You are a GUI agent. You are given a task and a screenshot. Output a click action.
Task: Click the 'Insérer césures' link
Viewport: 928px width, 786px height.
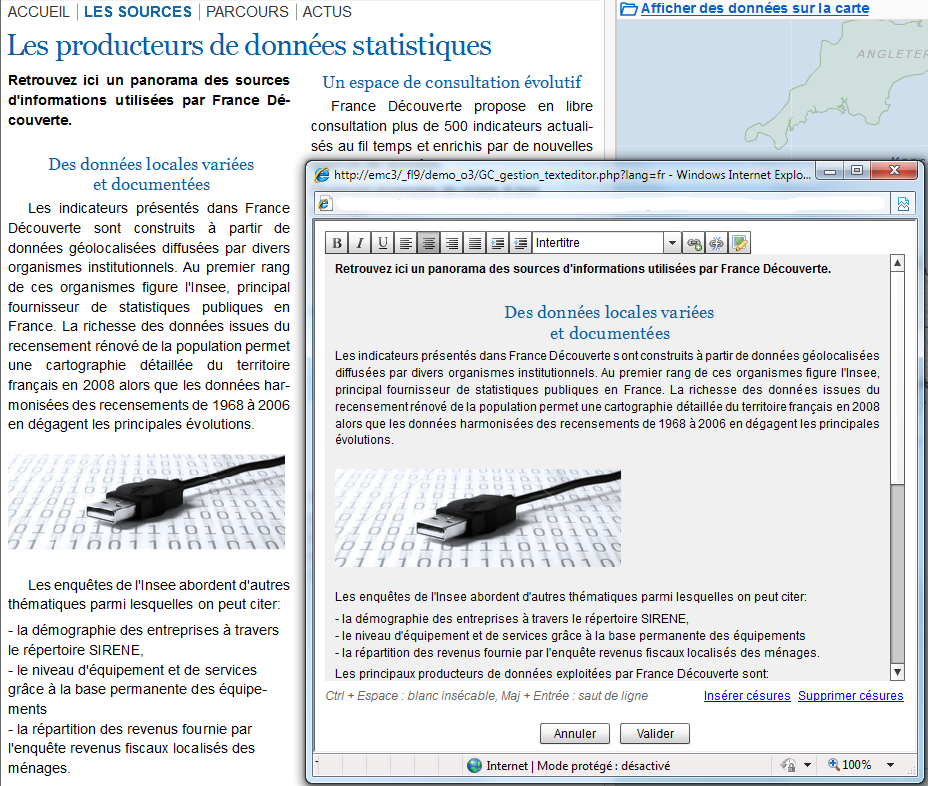pyautogui.click(x=747, y=695)
